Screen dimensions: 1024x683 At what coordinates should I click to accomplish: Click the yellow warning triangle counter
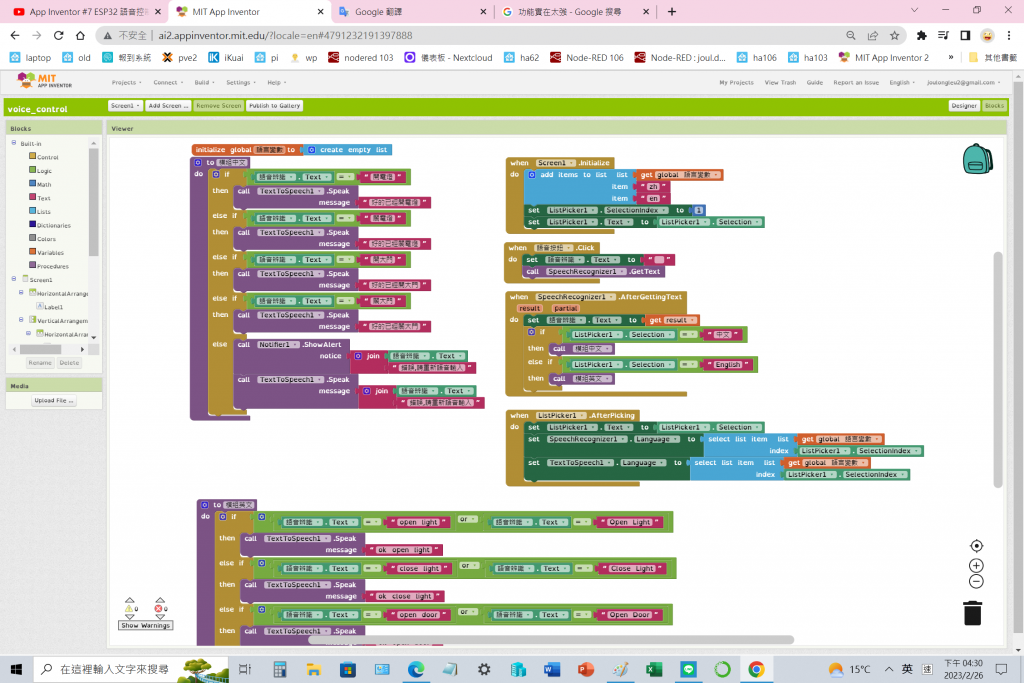coord(130,608)
